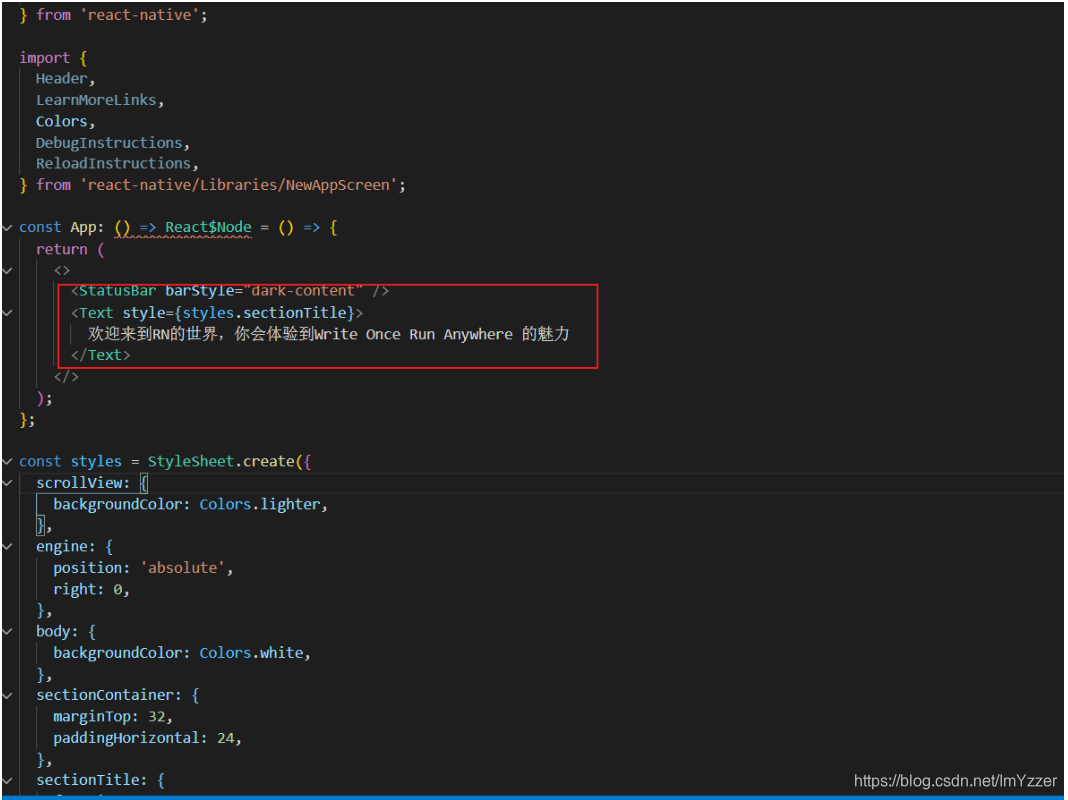Click the 'react-native/Libraries/NewAppScreen' module string
Viewport: 1068px width, 800px height.
(239, 185)
